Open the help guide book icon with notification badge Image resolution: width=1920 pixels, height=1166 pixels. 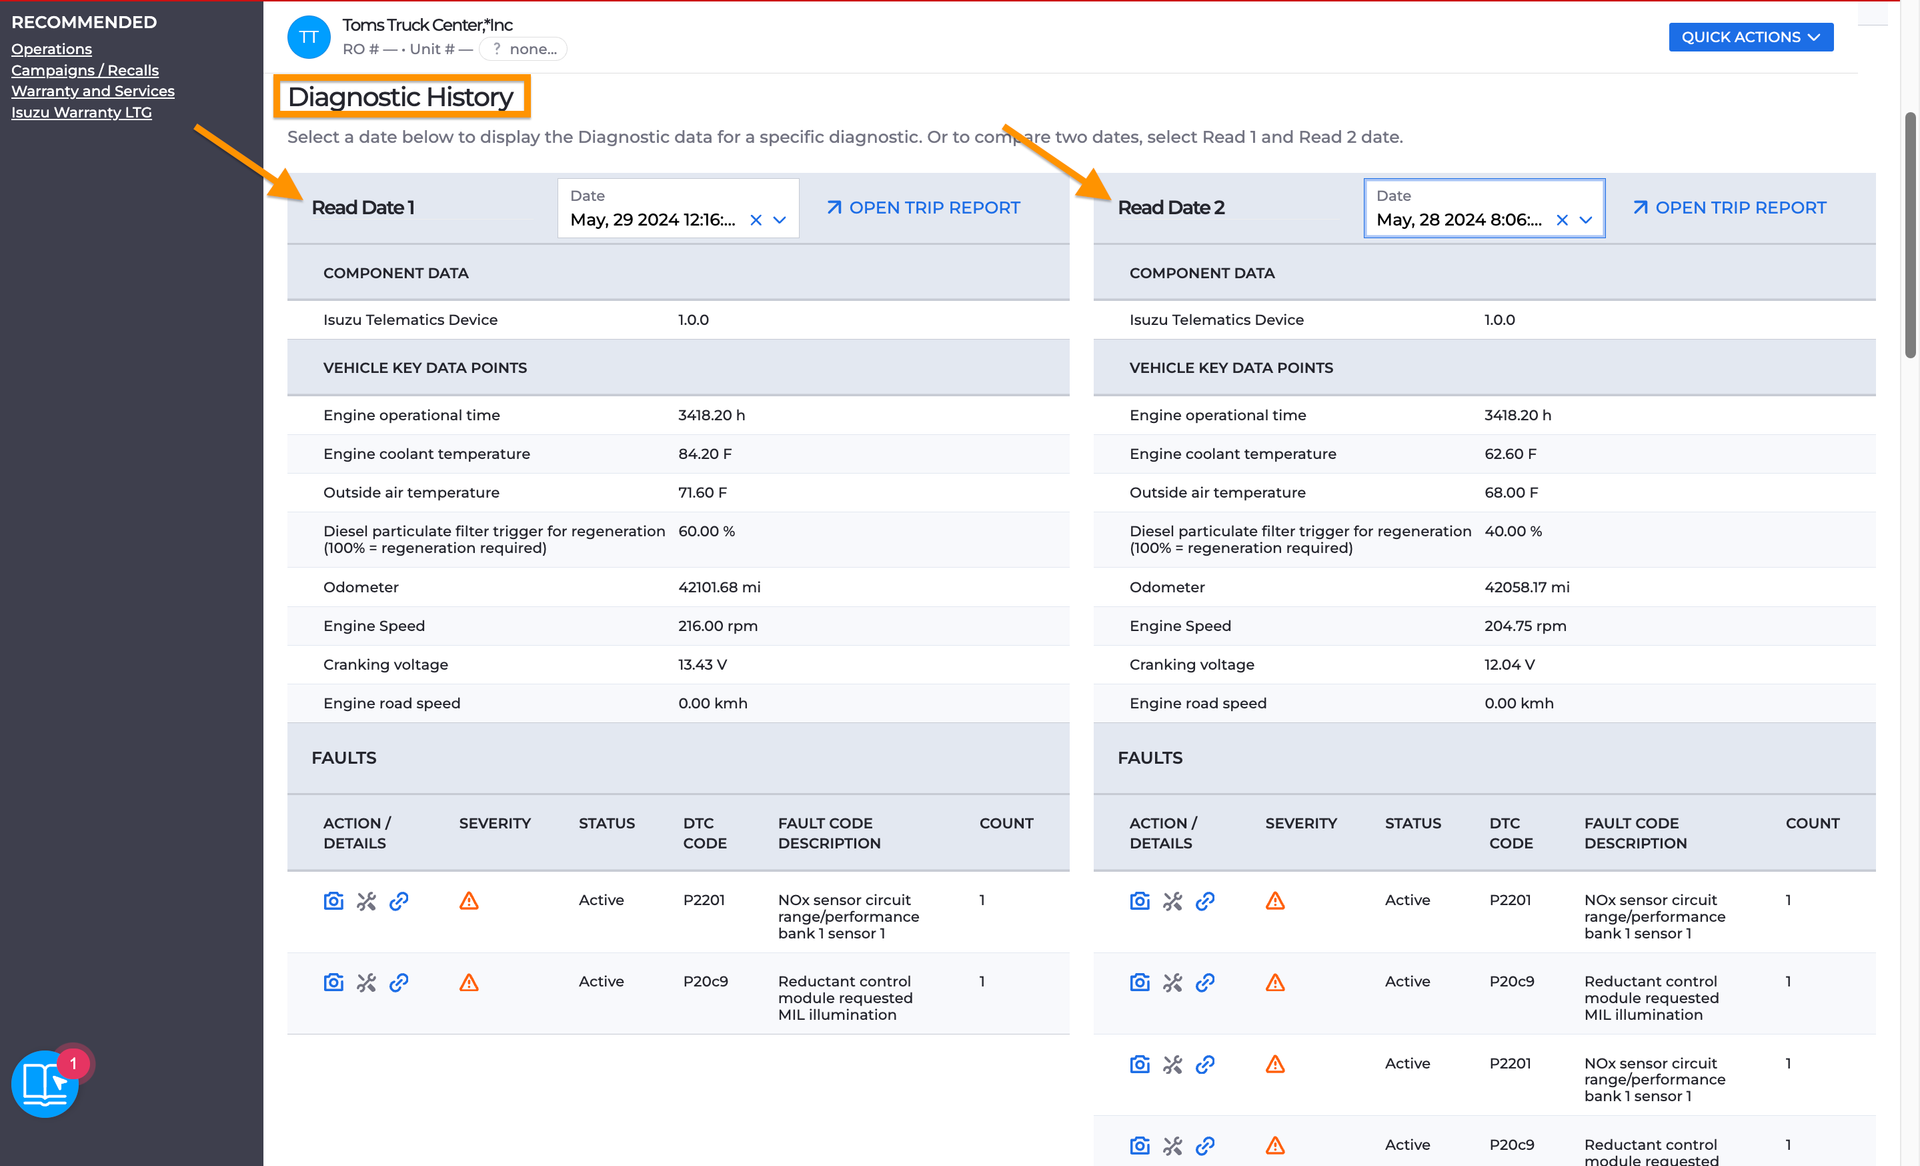(45, 1083)
